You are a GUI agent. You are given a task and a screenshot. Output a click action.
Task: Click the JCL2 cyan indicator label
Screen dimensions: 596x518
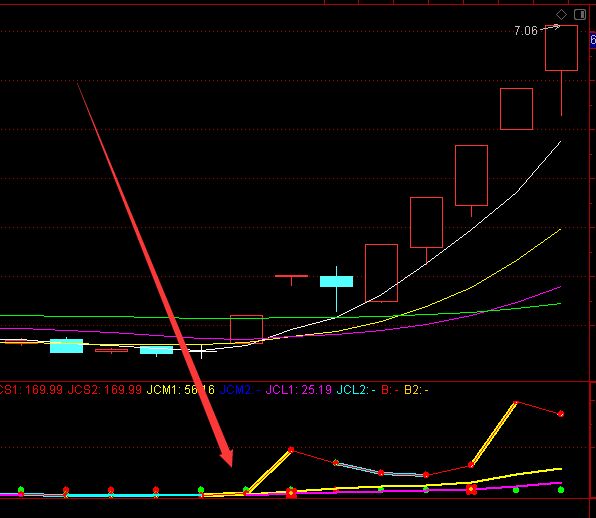point(356,390)
